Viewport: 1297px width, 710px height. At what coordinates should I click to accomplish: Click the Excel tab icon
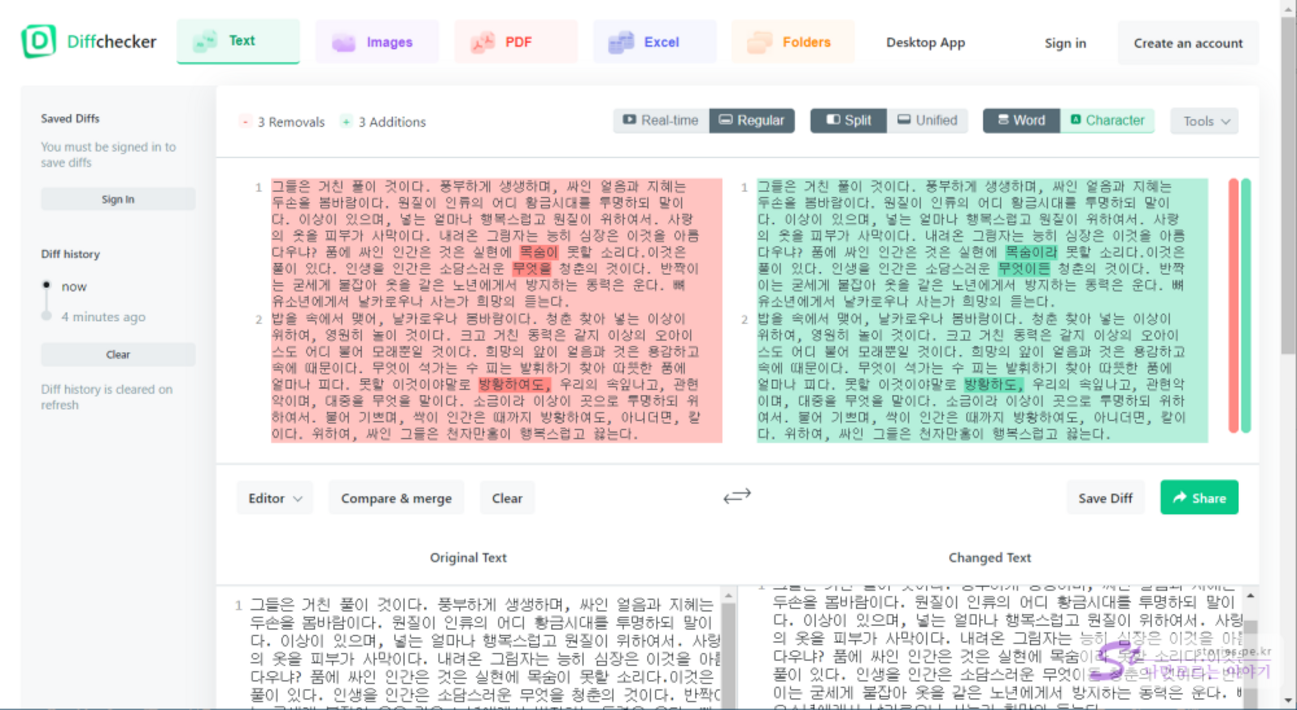621,43
